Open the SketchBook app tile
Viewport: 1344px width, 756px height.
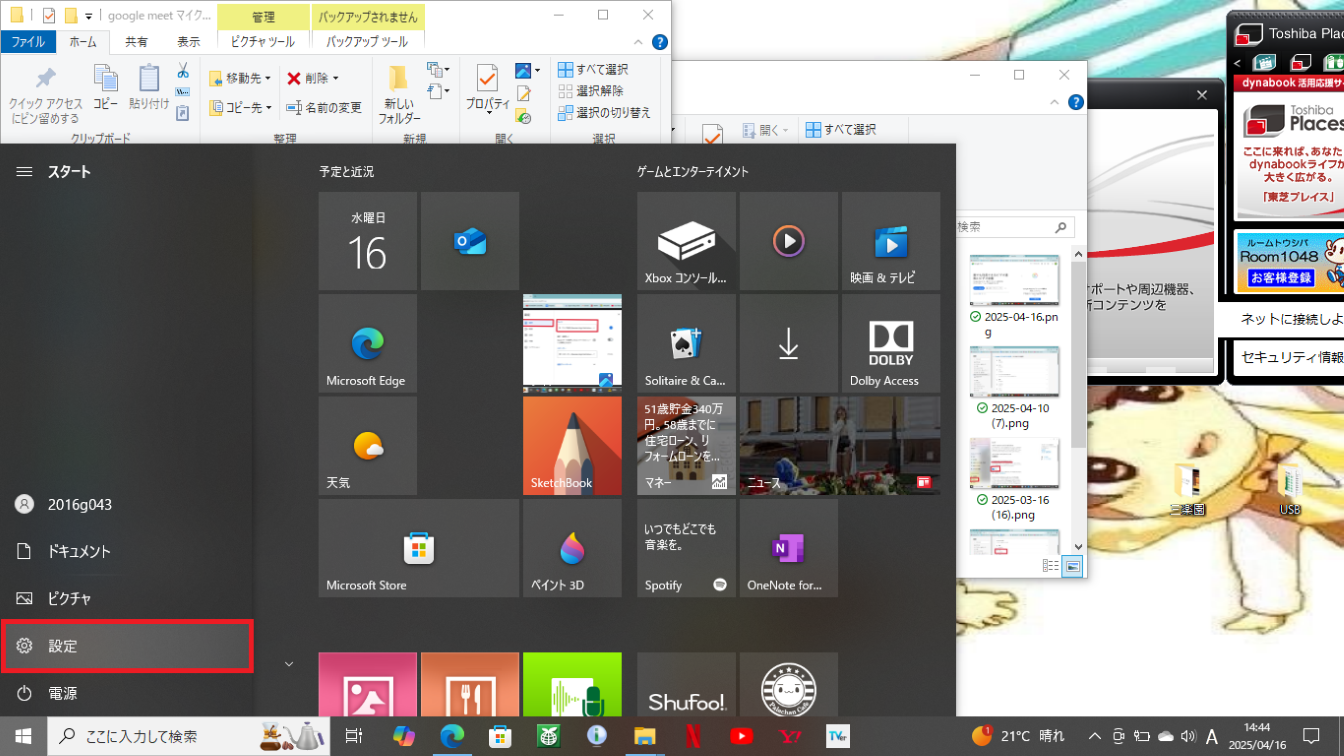pos(572,445)
